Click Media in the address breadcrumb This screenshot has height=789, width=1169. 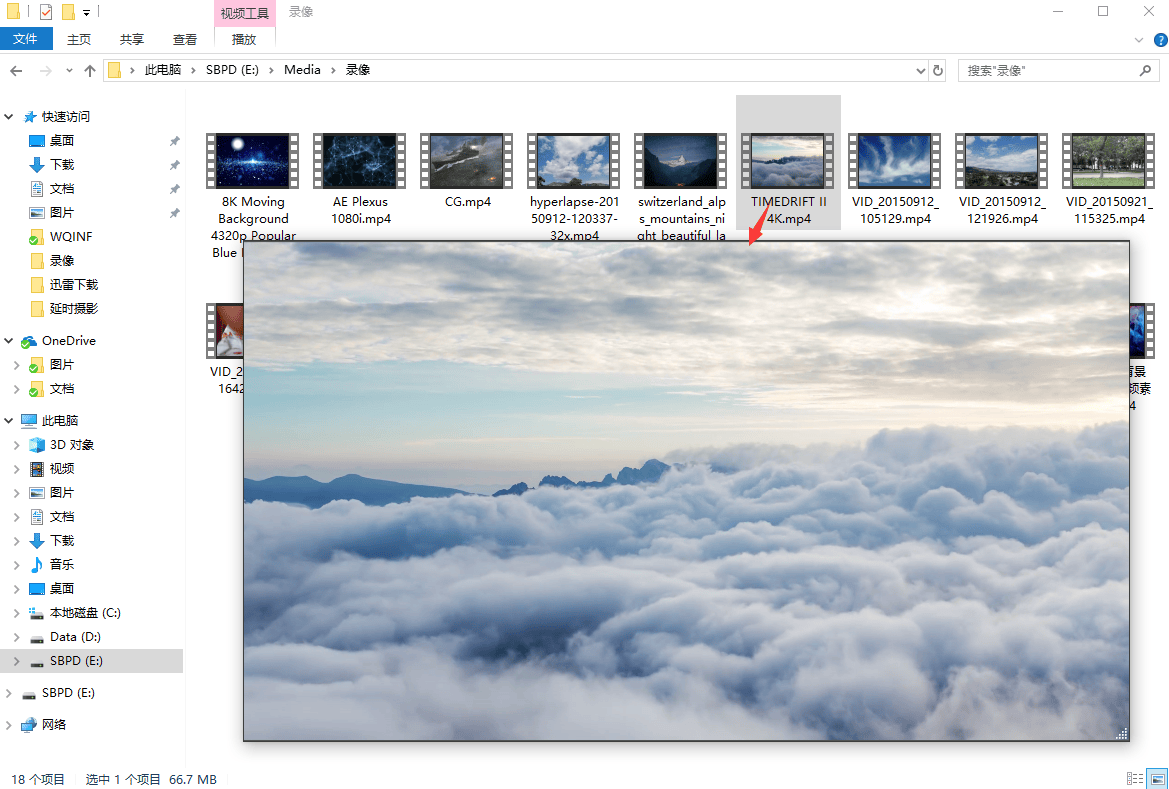pyautogui.click(x=302, y=70)
